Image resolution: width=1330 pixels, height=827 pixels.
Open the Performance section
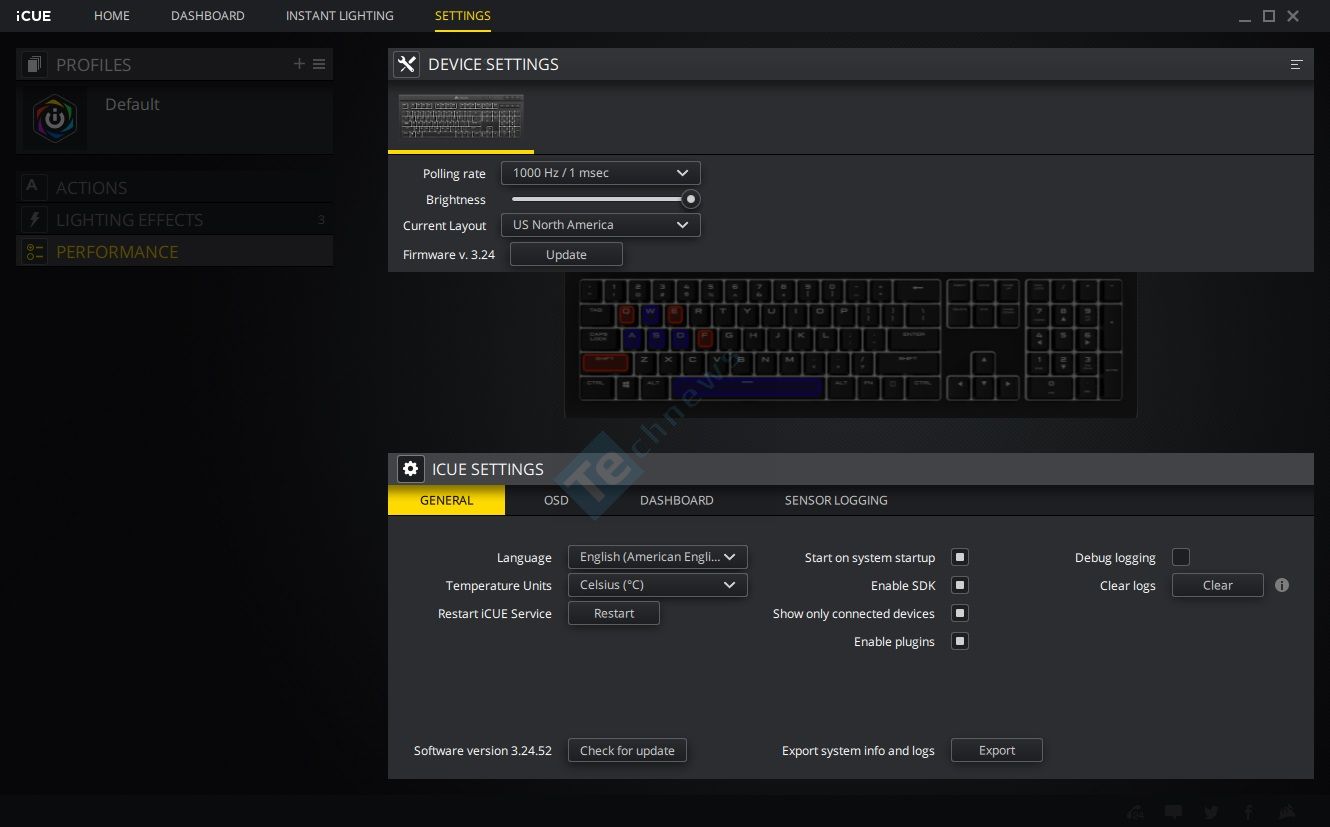coord(175,252)
